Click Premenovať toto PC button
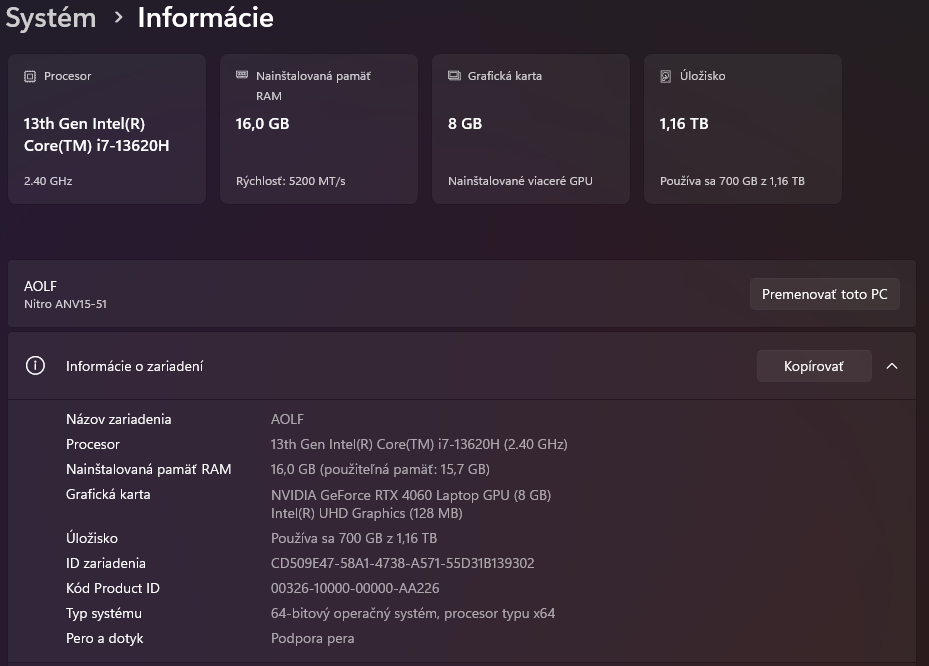Screen dimensions: 929x666 pyautogui.click(x=825, y=294)
